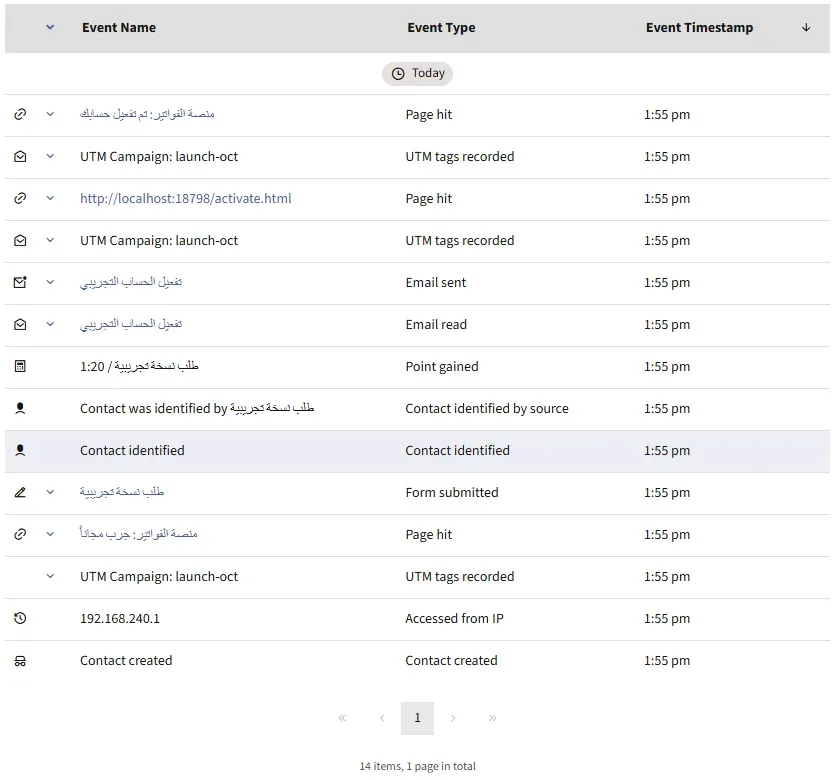840x780 pixels.
Task: Select the '192.168.240.1' event name
Action: [120, 619]
